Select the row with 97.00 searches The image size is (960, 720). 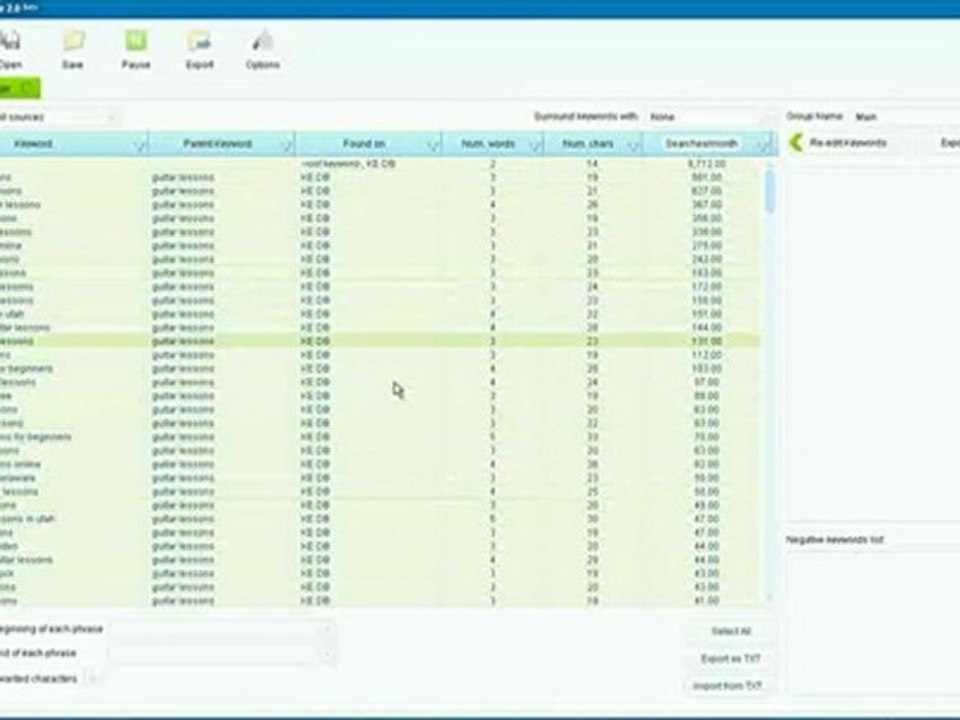pyautogui.click(x=380, y=383)
